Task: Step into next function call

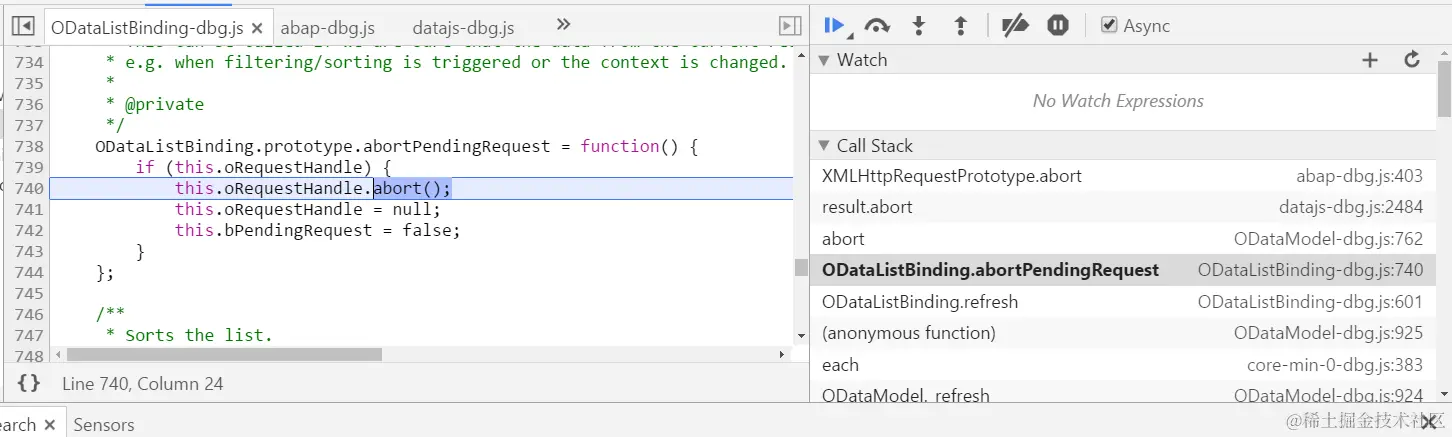Action: 919,26
